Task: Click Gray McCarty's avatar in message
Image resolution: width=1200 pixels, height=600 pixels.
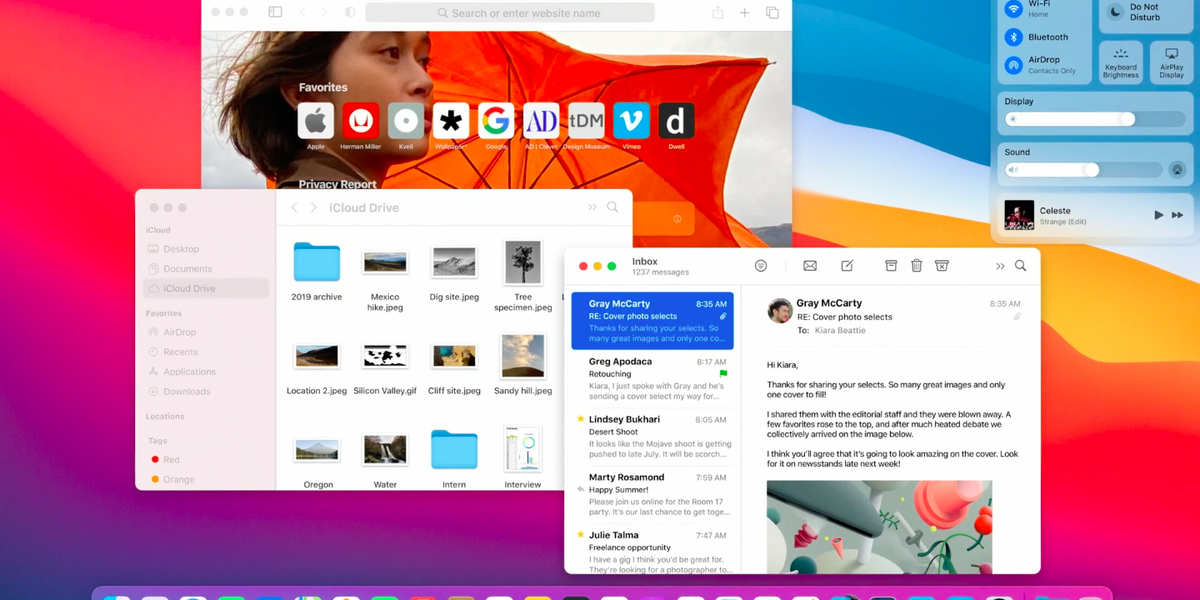Action: point(780,310)
